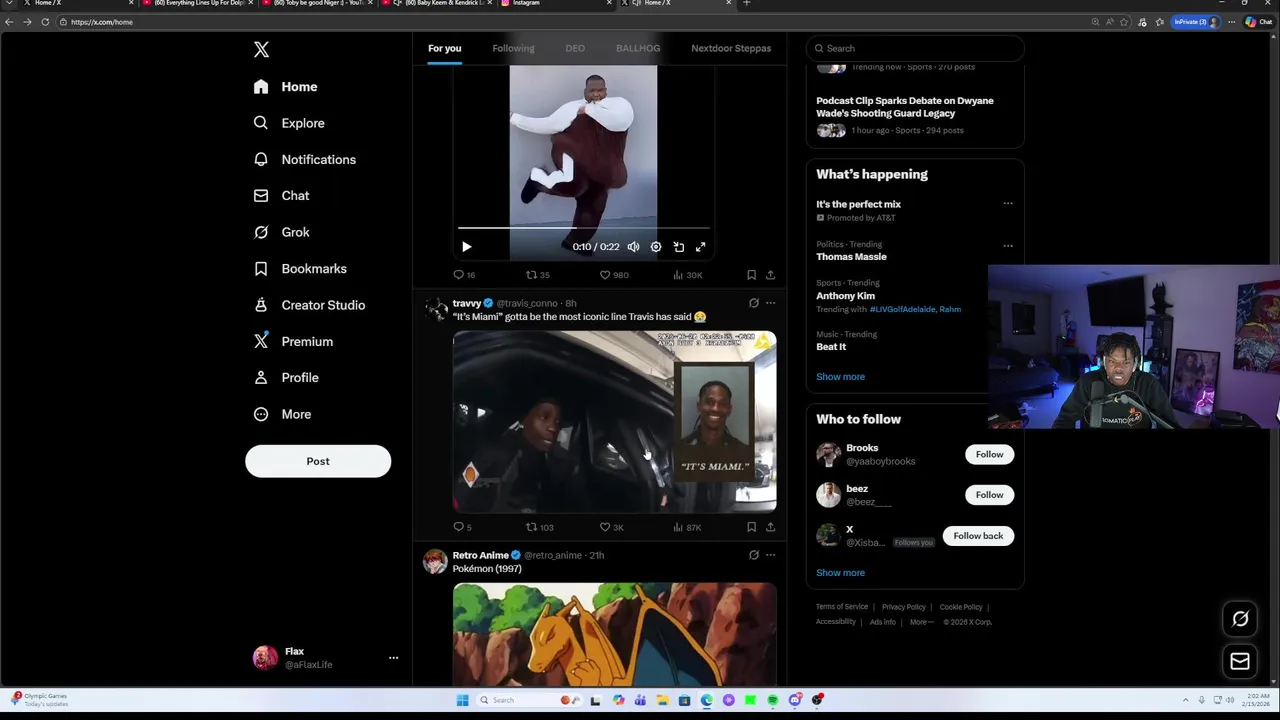Open account menu dots next to Flax
The image size is (1280, 720).
[393, 658]
